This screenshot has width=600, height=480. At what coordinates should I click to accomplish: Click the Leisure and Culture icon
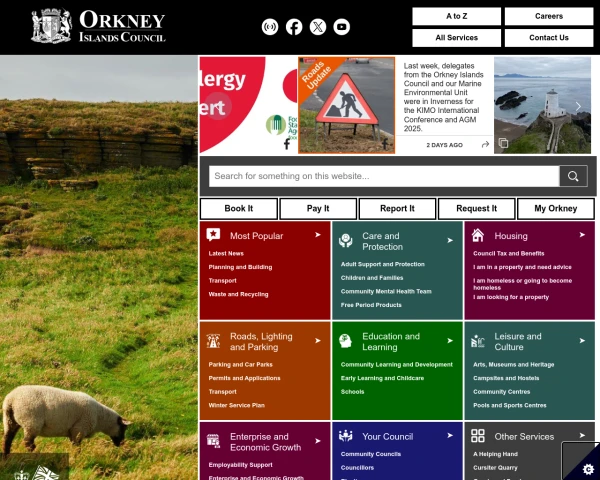click(478, 341)
